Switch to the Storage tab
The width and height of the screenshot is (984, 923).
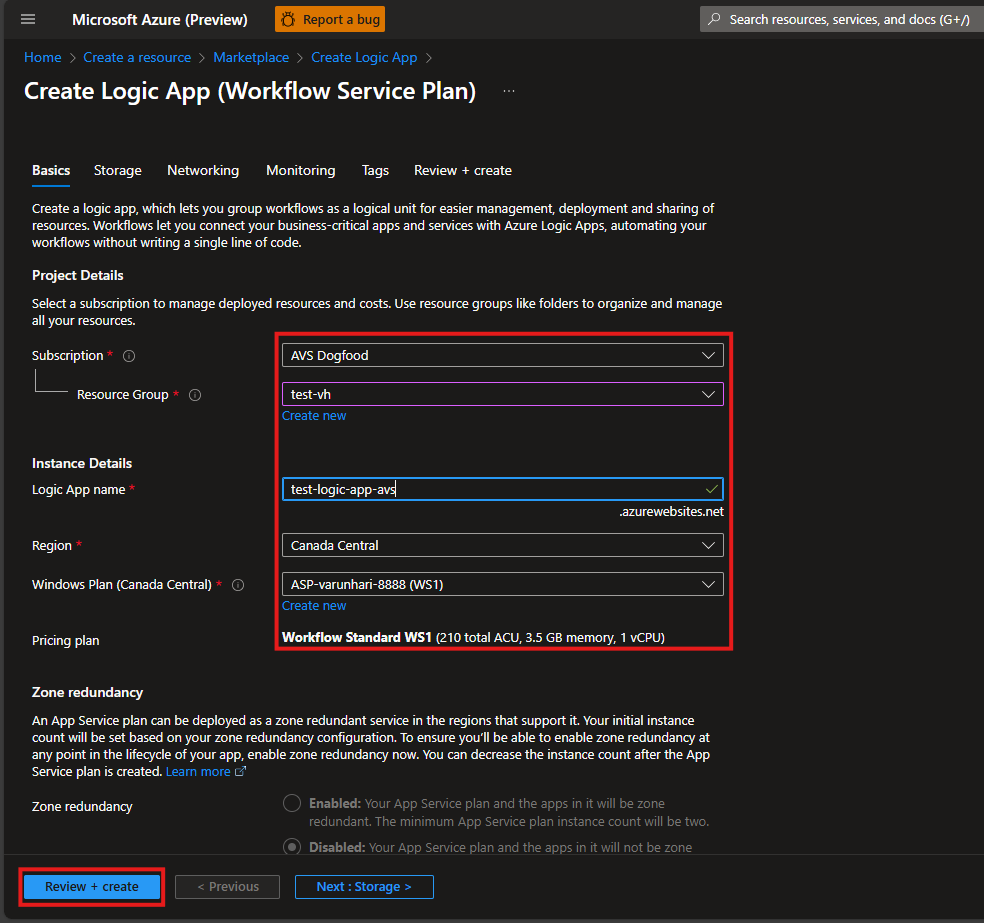pyautogui.click(x=118, y=171)
